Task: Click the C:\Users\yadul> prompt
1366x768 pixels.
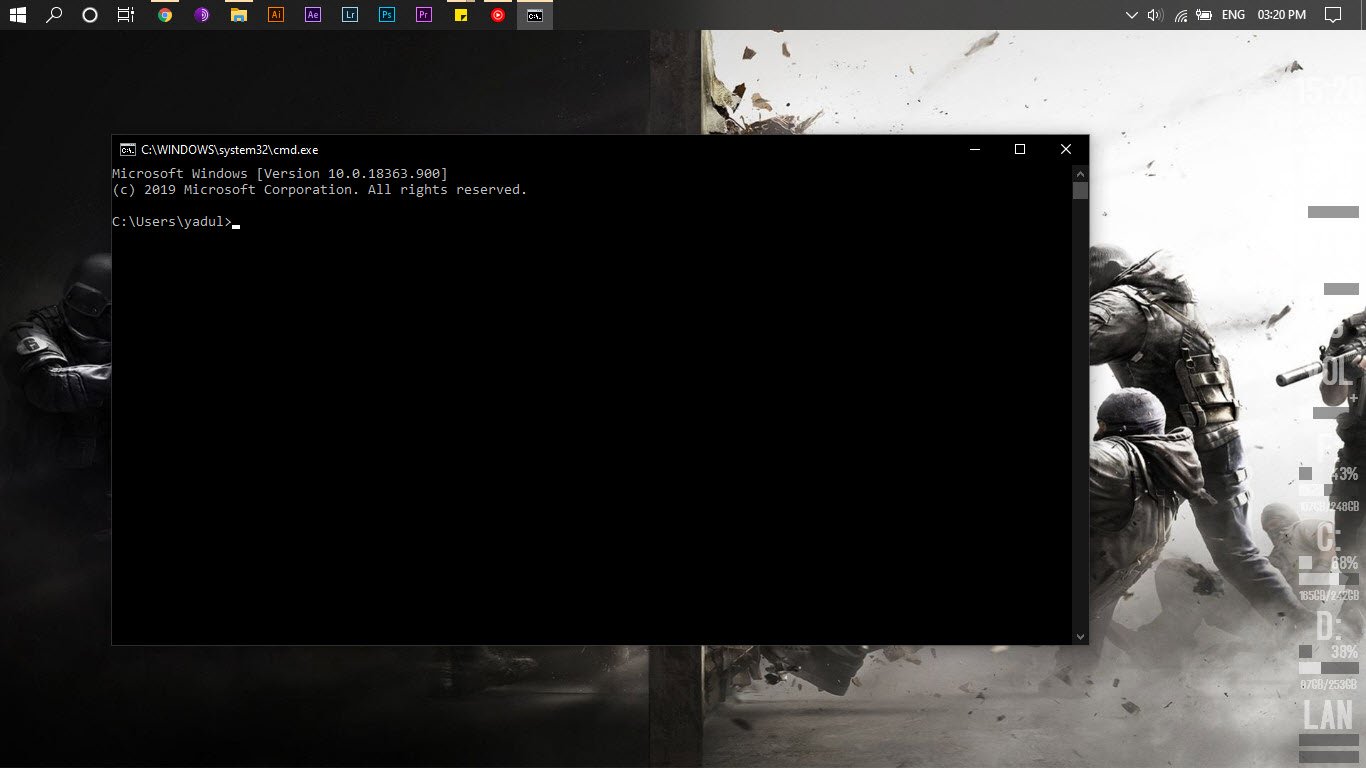Action: click(172, 222)
